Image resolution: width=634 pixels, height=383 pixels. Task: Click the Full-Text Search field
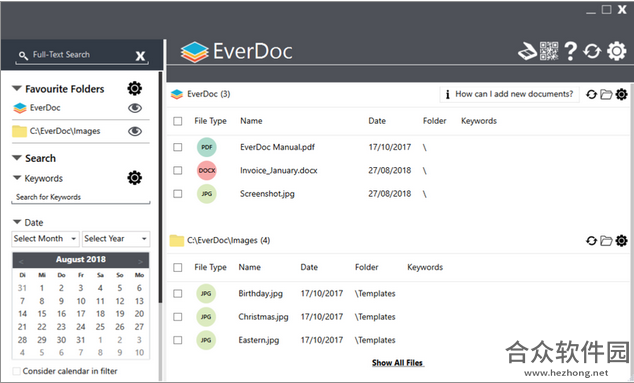(81, 55)
